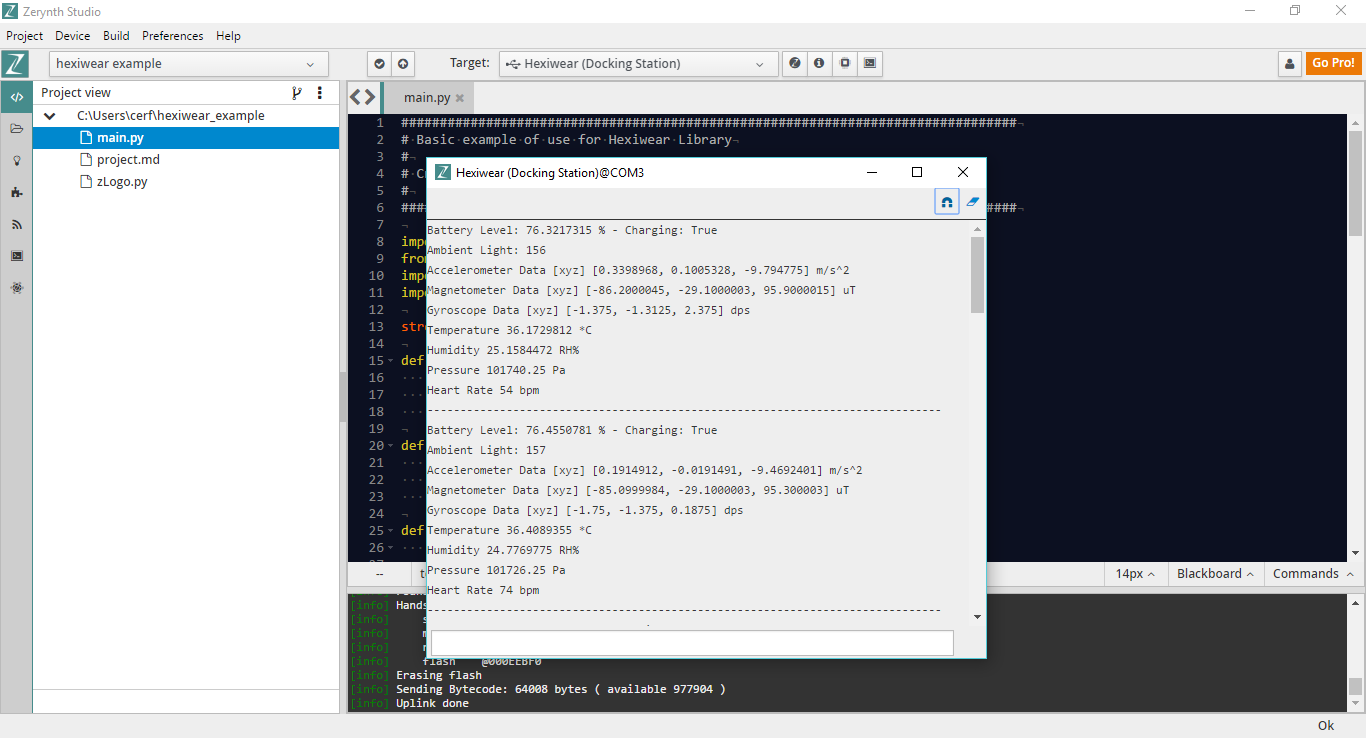Click code line 2 Hexiwear Library comment
1366x738 pixels.
(567, 140)
